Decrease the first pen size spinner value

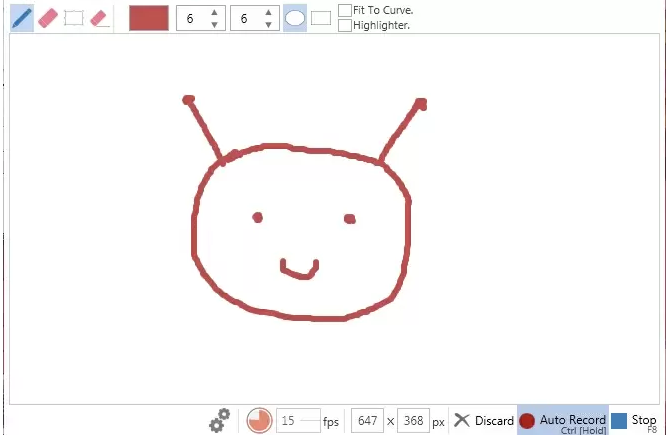214,25
